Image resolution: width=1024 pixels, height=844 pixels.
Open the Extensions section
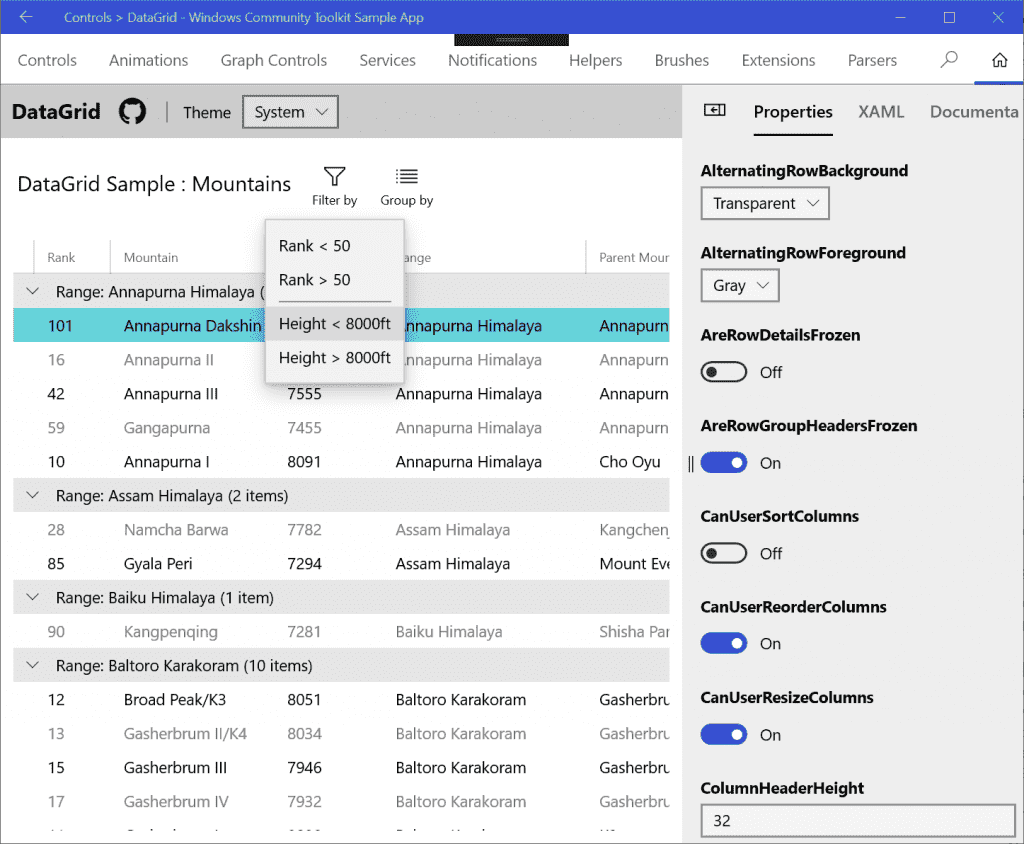pyautogui.click(x=778, y=60)
